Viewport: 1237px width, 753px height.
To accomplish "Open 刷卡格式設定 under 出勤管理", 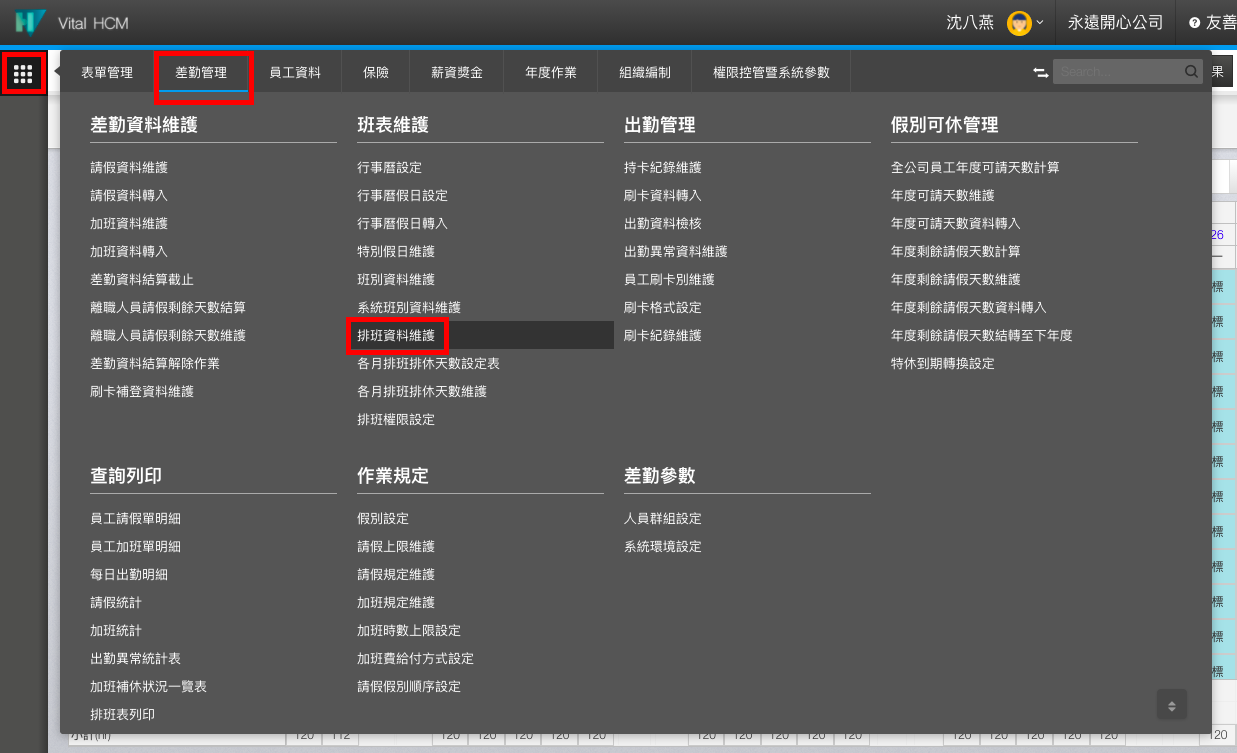I will pos(662,308).
